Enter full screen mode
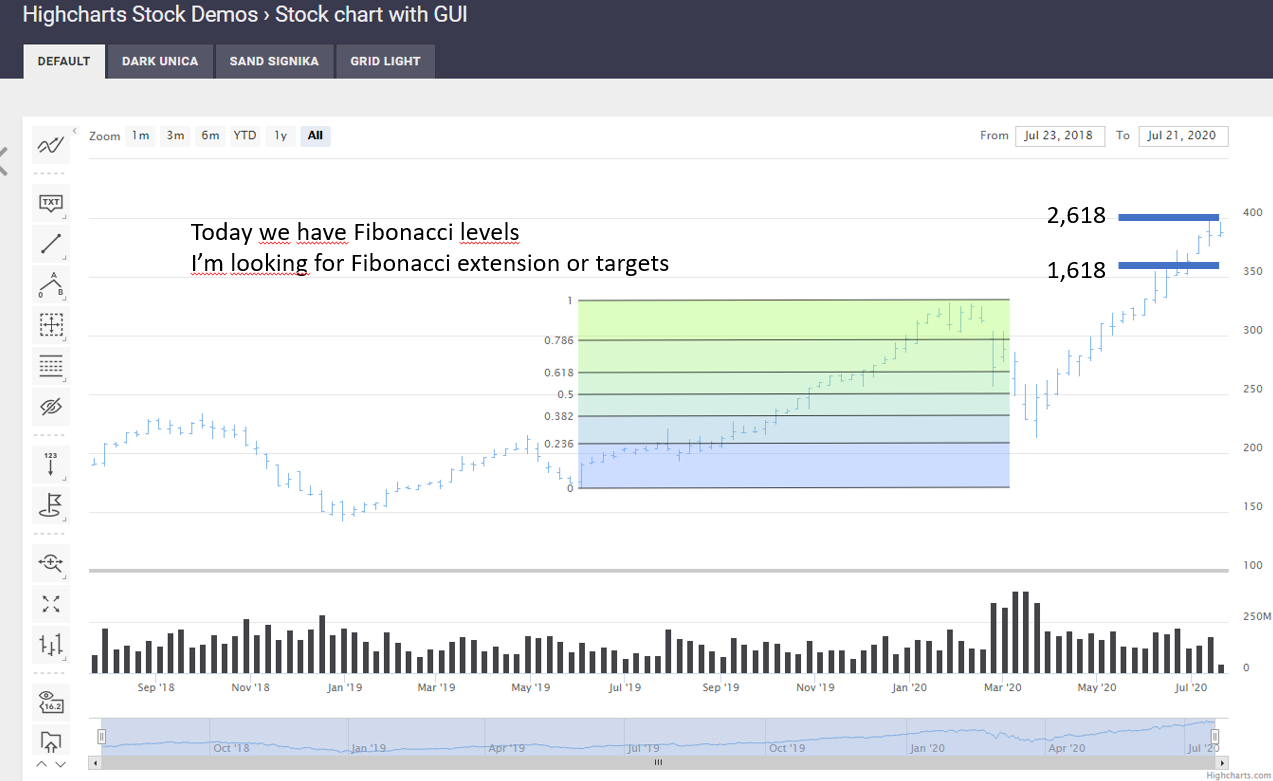 [x=51, y=603]
